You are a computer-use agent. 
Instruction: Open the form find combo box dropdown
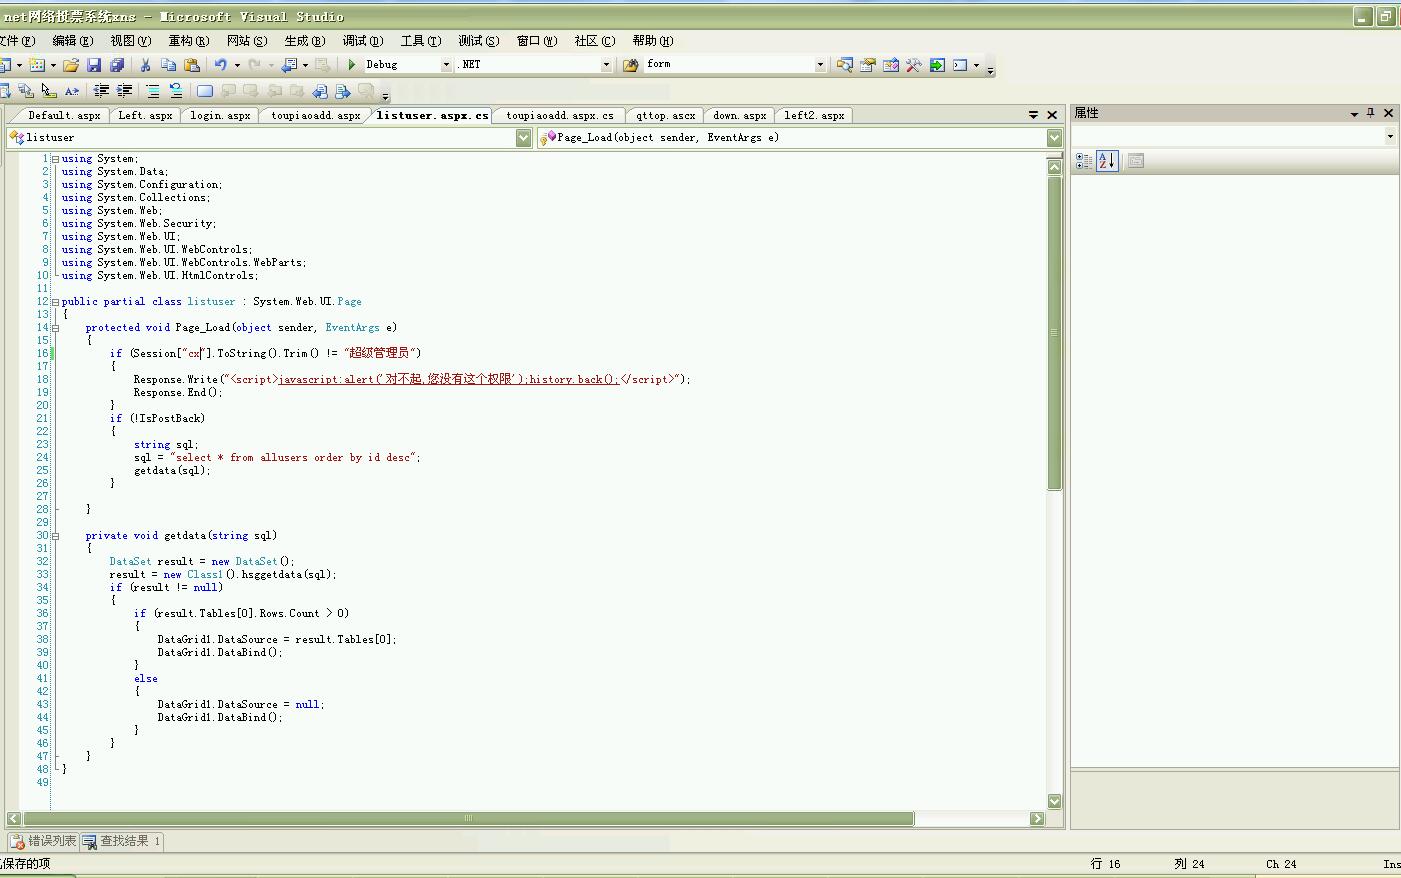(820, 65)
